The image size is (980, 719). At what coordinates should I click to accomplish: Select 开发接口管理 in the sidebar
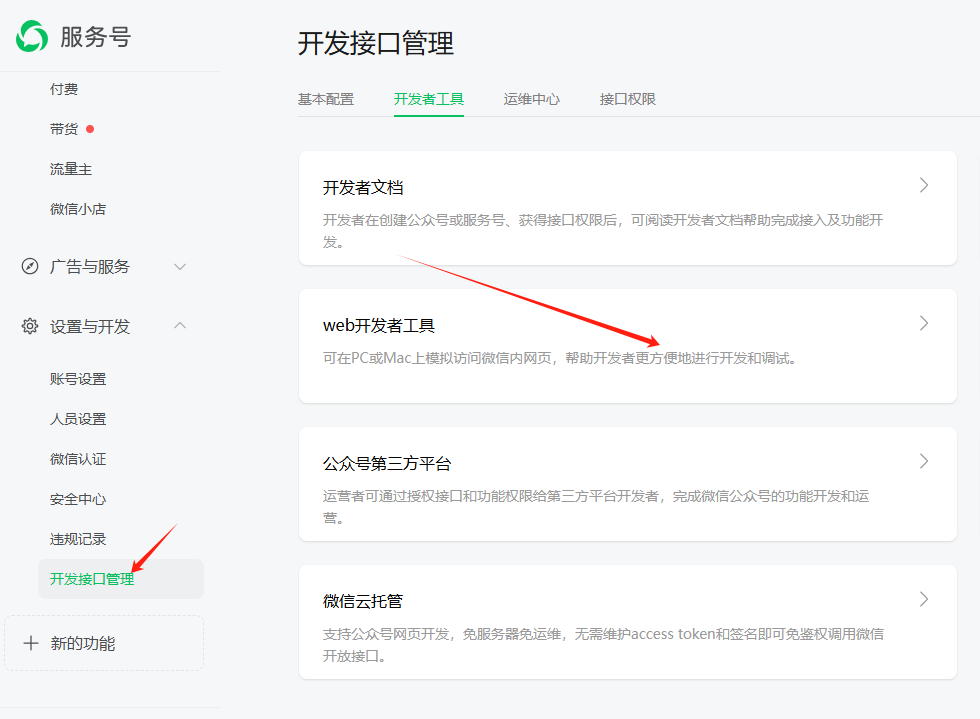point(121,579)
